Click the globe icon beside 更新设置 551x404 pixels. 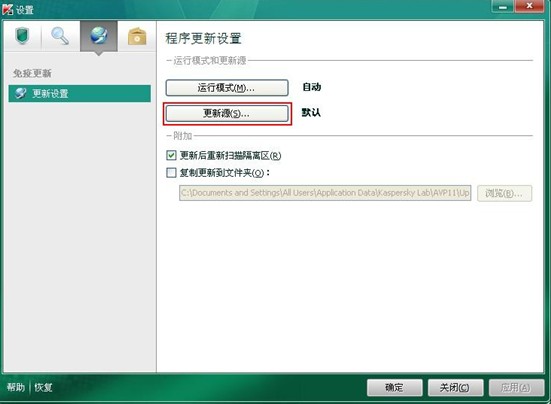21,93
